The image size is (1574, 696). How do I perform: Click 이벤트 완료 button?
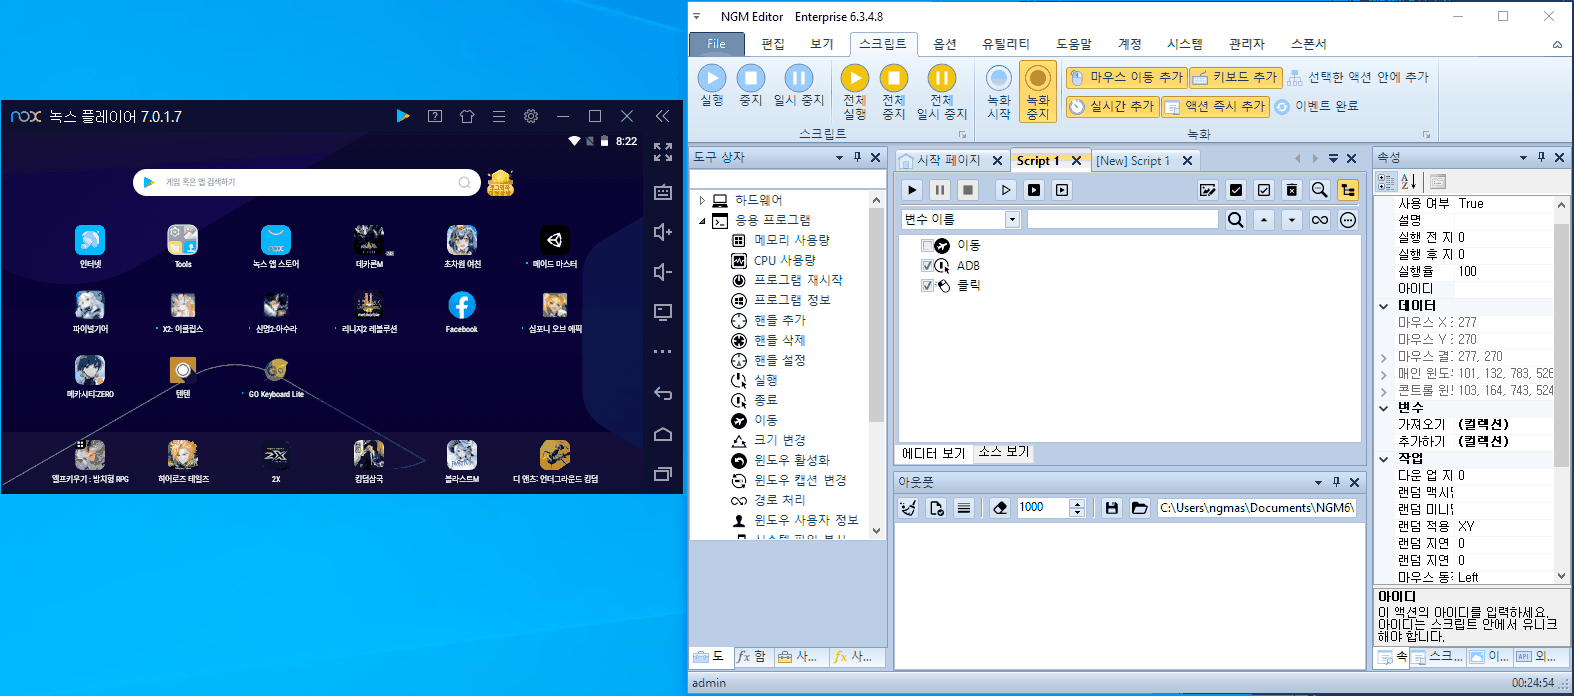coord(1317,106)
